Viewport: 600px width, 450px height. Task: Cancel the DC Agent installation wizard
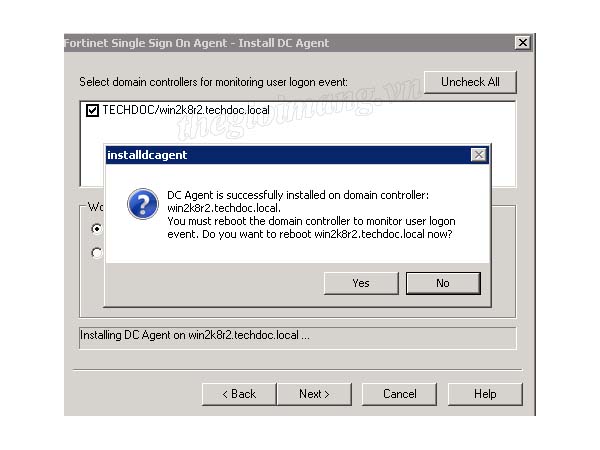click(399, 394)
